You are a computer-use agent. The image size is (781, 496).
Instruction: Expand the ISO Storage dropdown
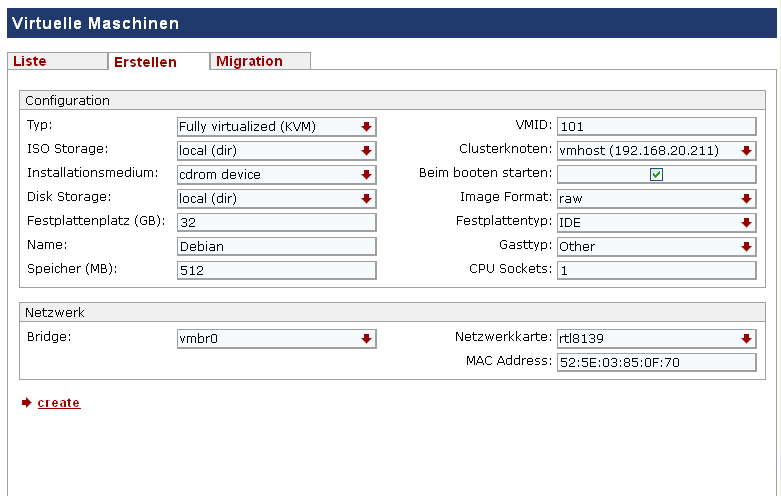pos(276,150)
